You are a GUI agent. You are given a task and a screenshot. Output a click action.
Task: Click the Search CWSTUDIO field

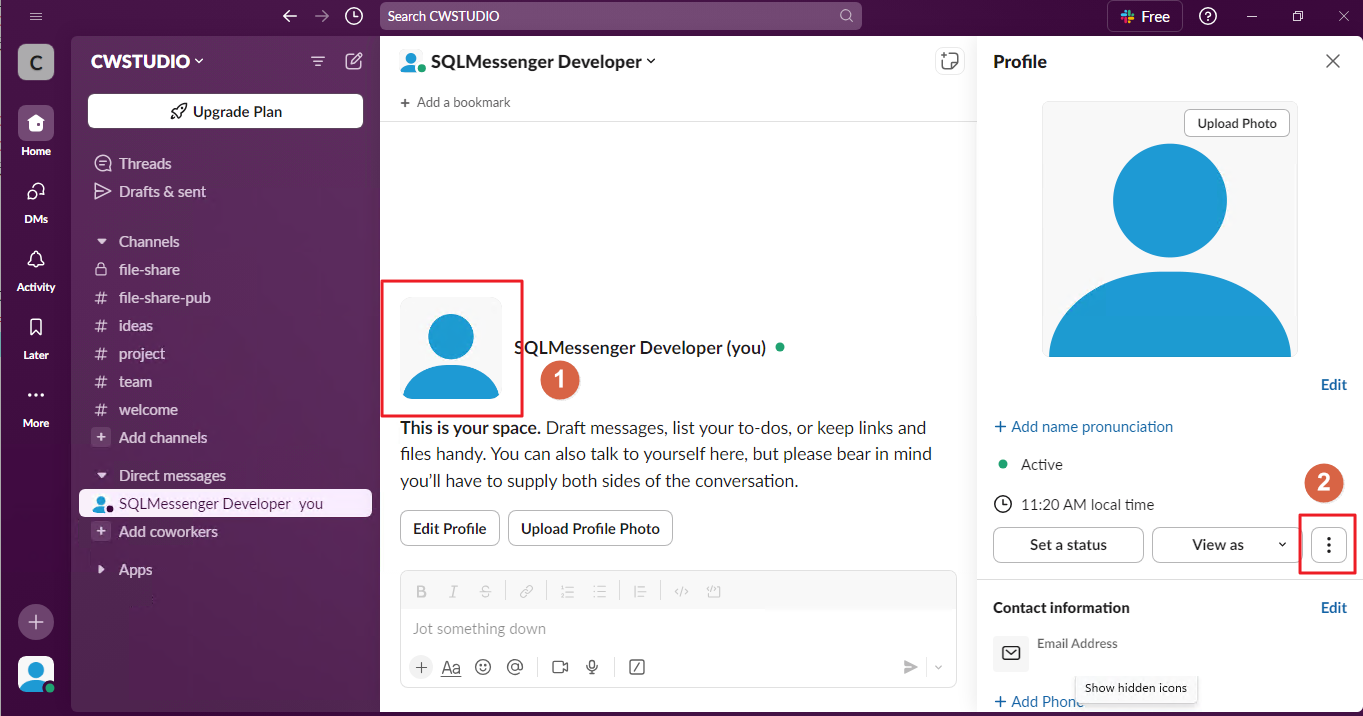pos(620,16)
